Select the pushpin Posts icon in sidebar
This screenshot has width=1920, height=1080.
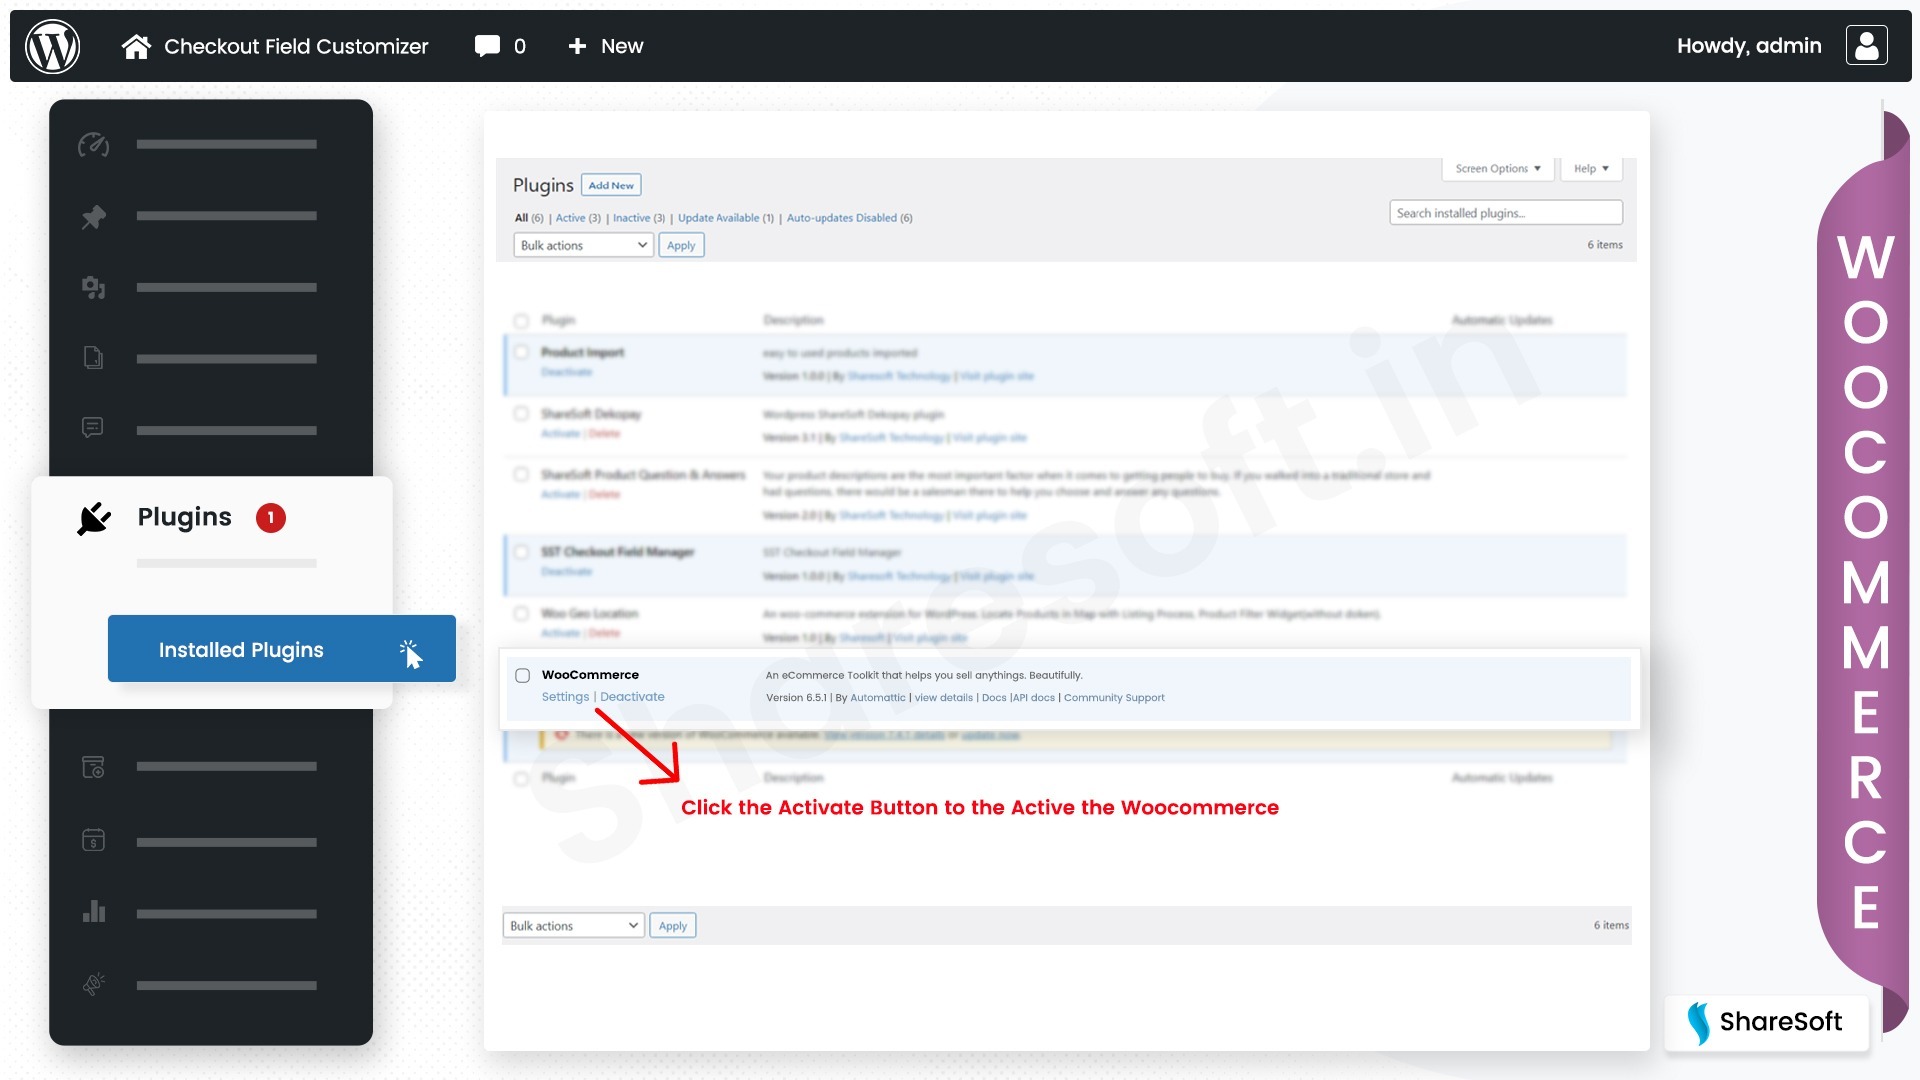click(x=93, y=216)
